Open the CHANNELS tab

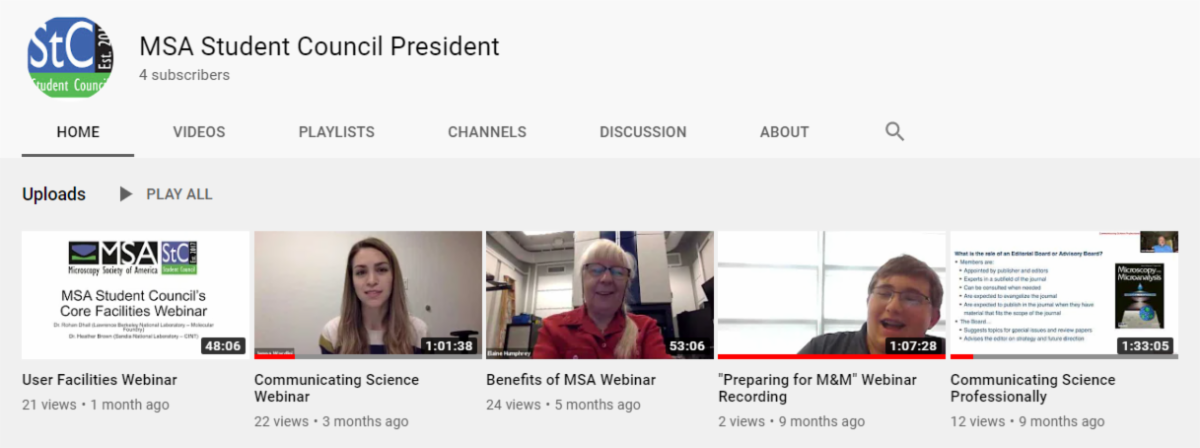pyautogui.click(x=487, y=132)
